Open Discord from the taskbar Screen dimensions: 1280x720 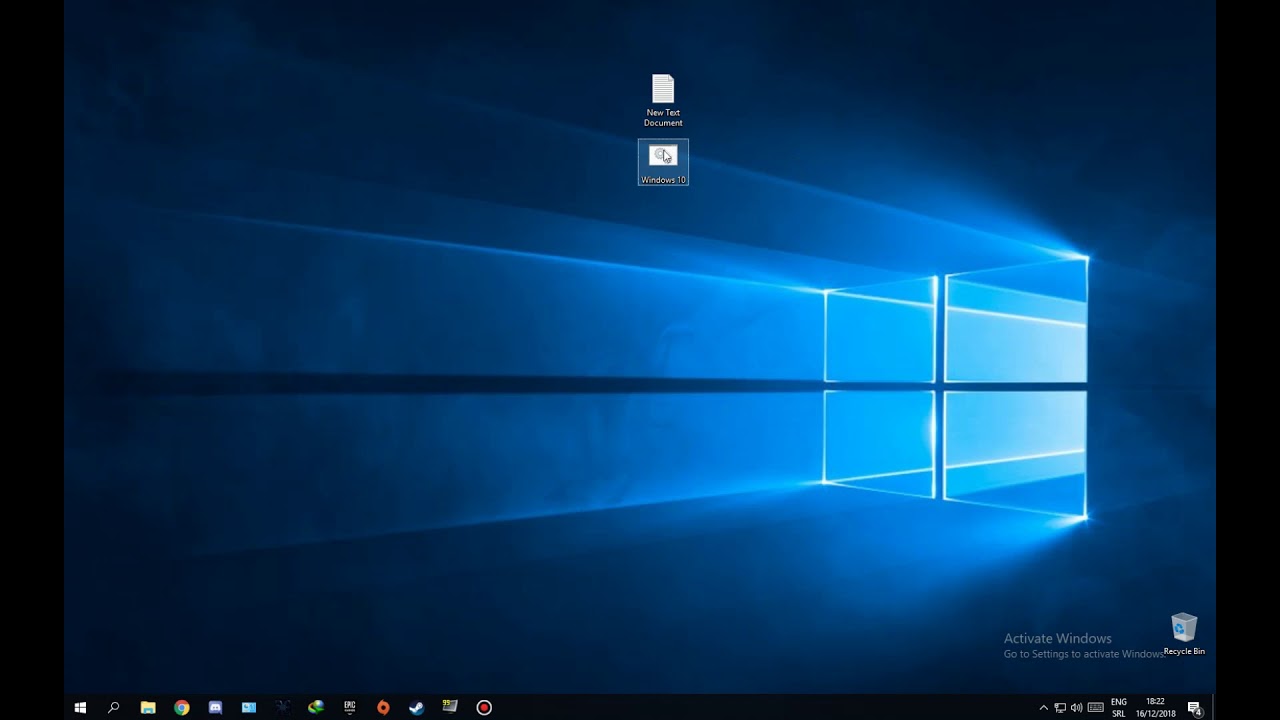(x=215, y=707)
